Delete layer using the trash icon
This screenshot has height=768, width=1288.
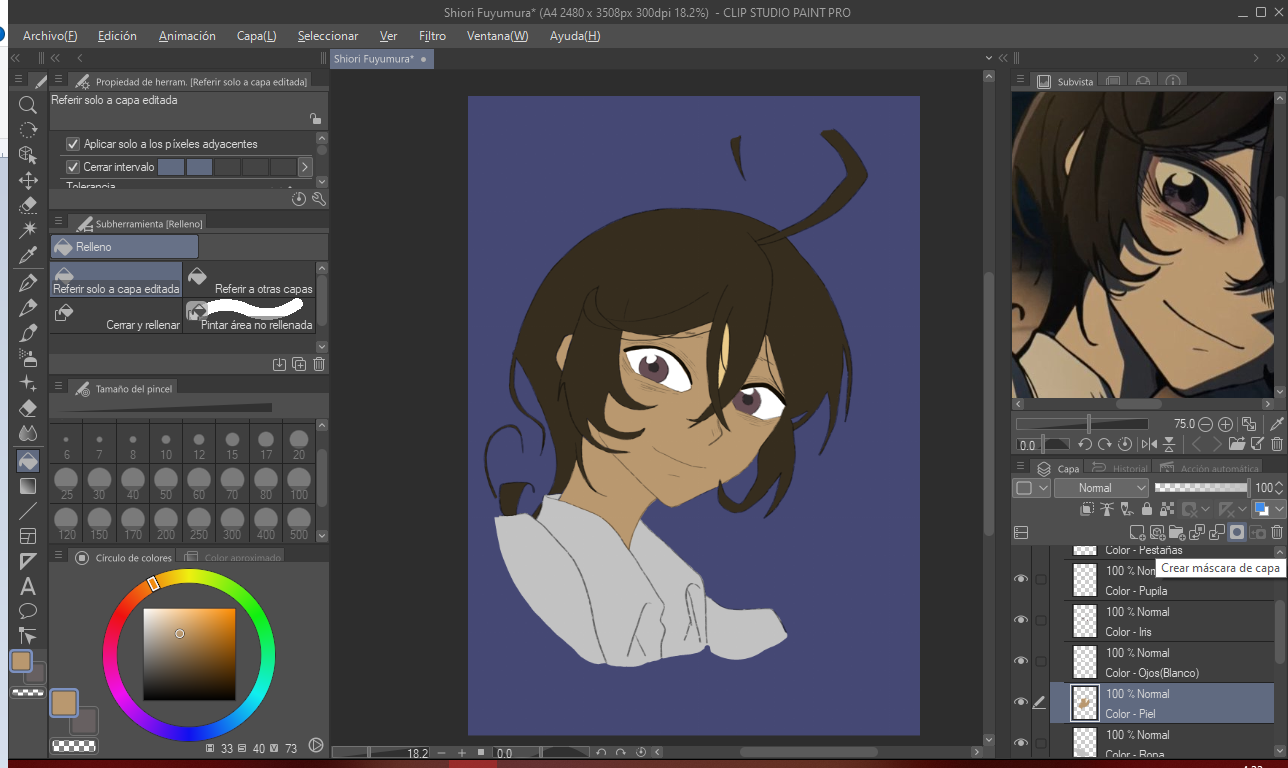coord(1277,533)
